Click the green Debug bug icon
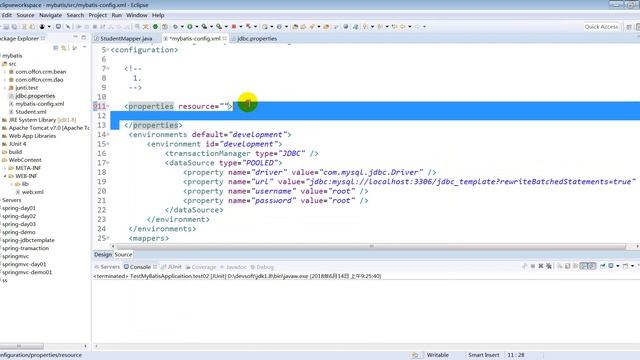The image size is (640, 360). pyautogui.click(x=176, y=27)
